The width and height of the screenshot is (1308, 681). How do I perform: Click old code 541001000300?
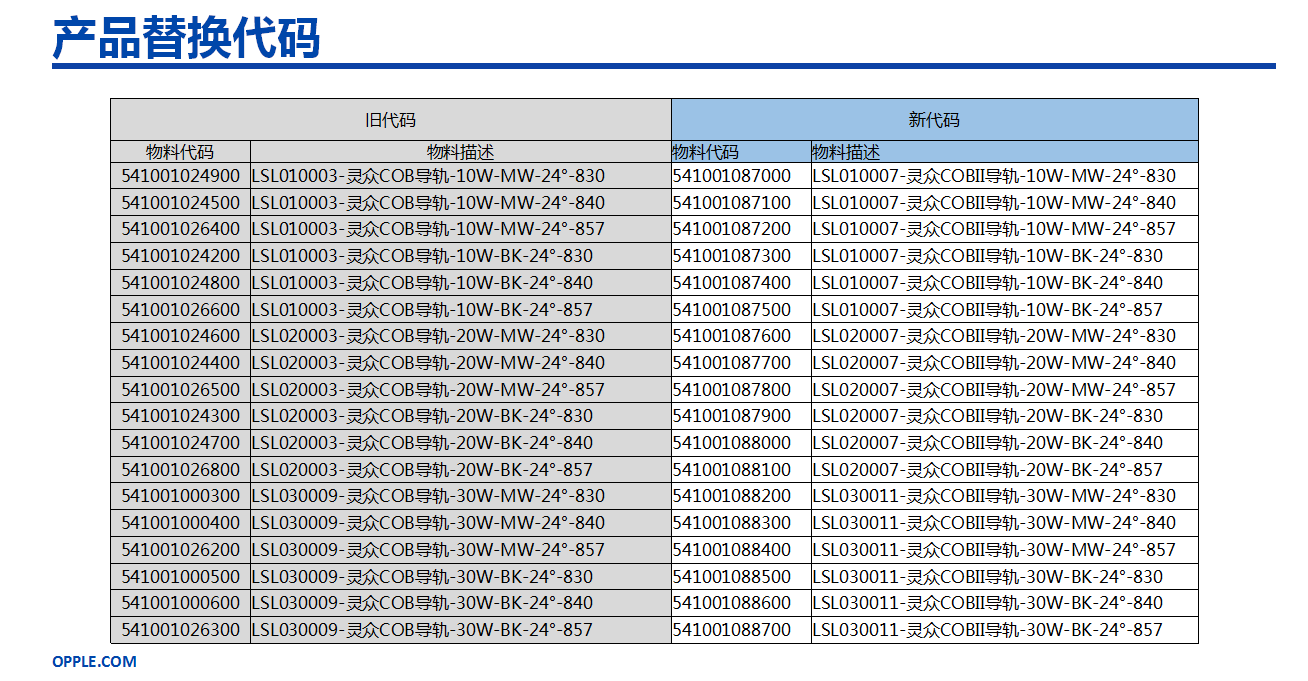coord(181,496)
